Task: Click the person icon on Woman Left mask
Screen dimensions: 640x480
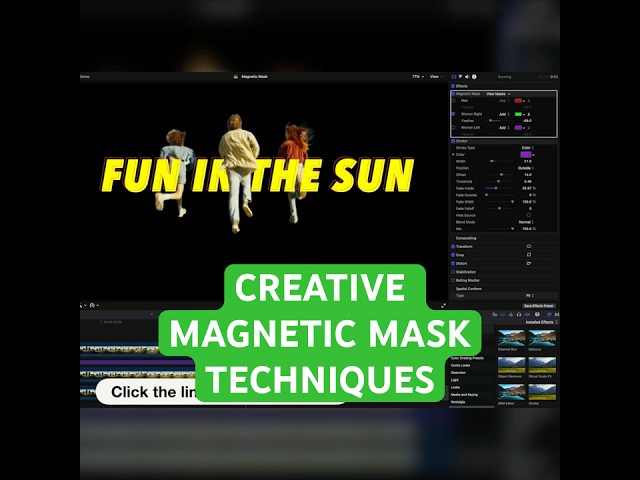Action: coord(529,128)
